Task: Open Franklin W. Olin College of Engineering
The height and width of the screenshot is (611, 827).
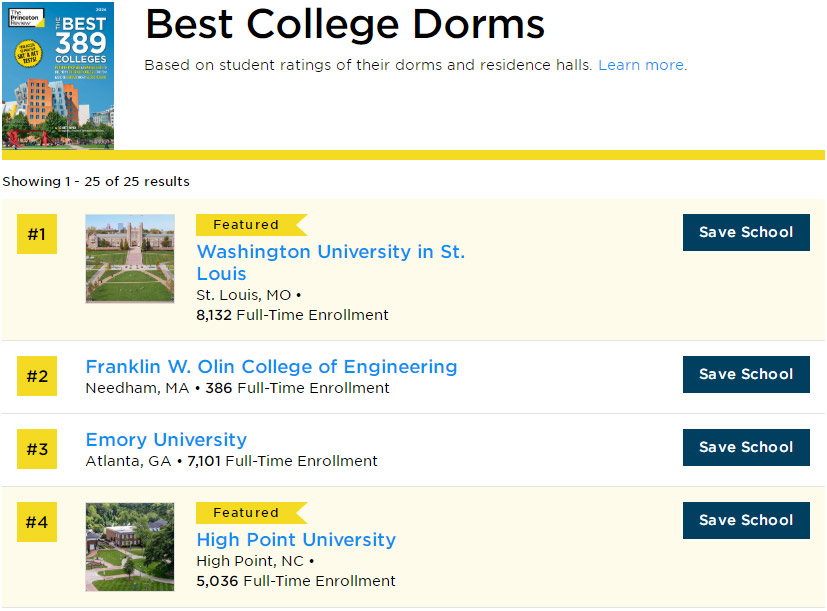Action: point(271,366)
